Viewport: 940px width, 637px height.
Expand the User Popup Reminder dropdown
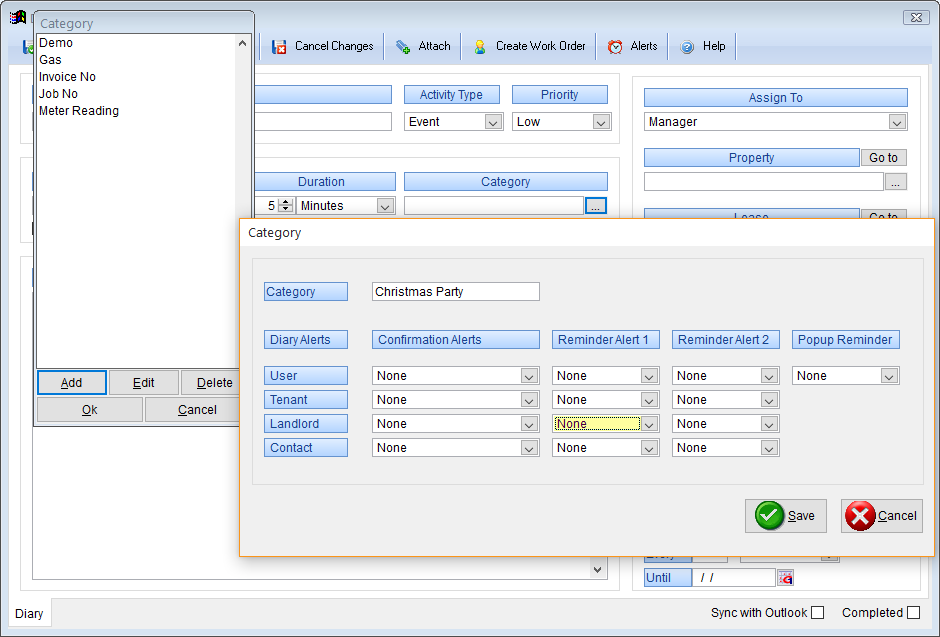pyautogui.click(x=889, y=376)
